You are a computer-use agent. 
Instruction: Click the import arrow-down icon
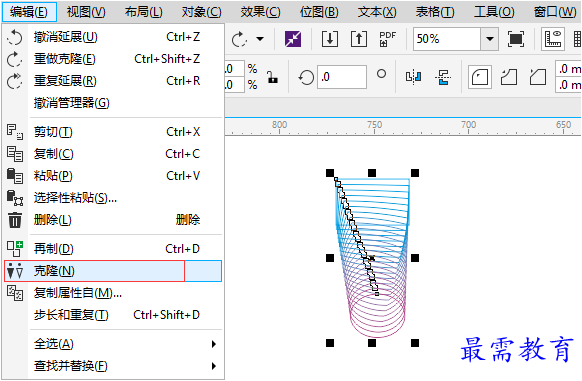(x=330, y=39)
